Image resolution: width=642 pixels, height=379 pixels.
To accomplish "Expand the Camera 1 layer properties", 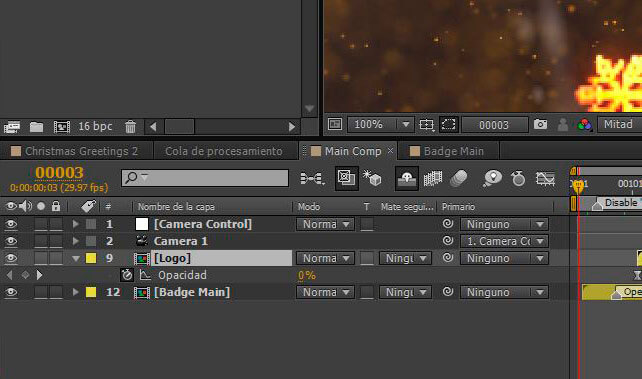I will click(75, 241).
